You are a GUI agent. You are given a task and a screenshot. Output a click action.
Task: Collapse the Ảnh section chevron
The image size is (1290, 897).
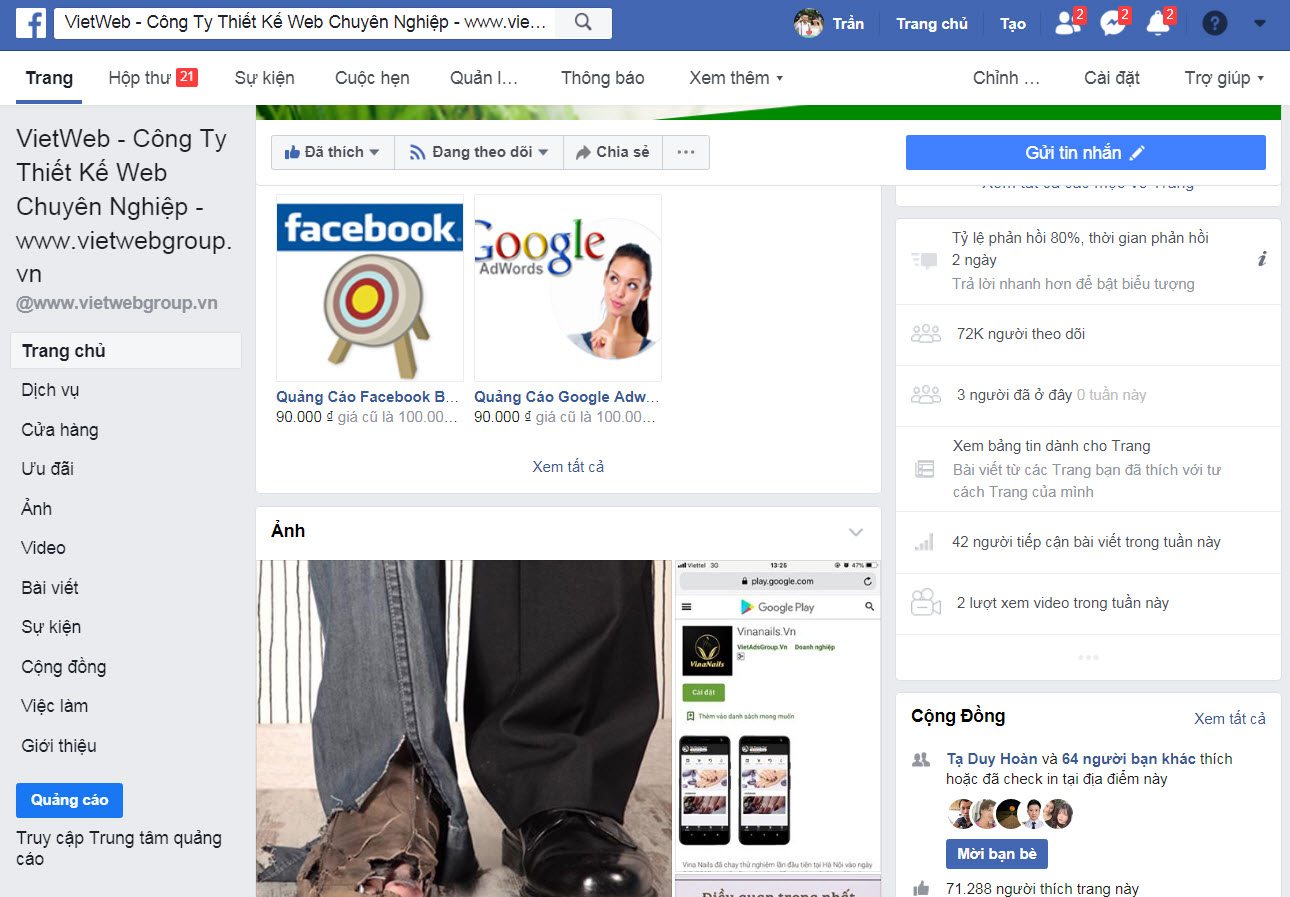tap(855, 532)
